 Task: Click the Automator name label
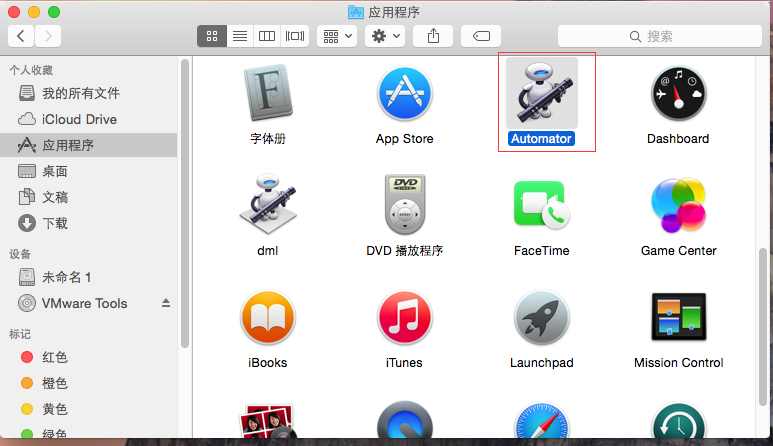coord(541,139)
